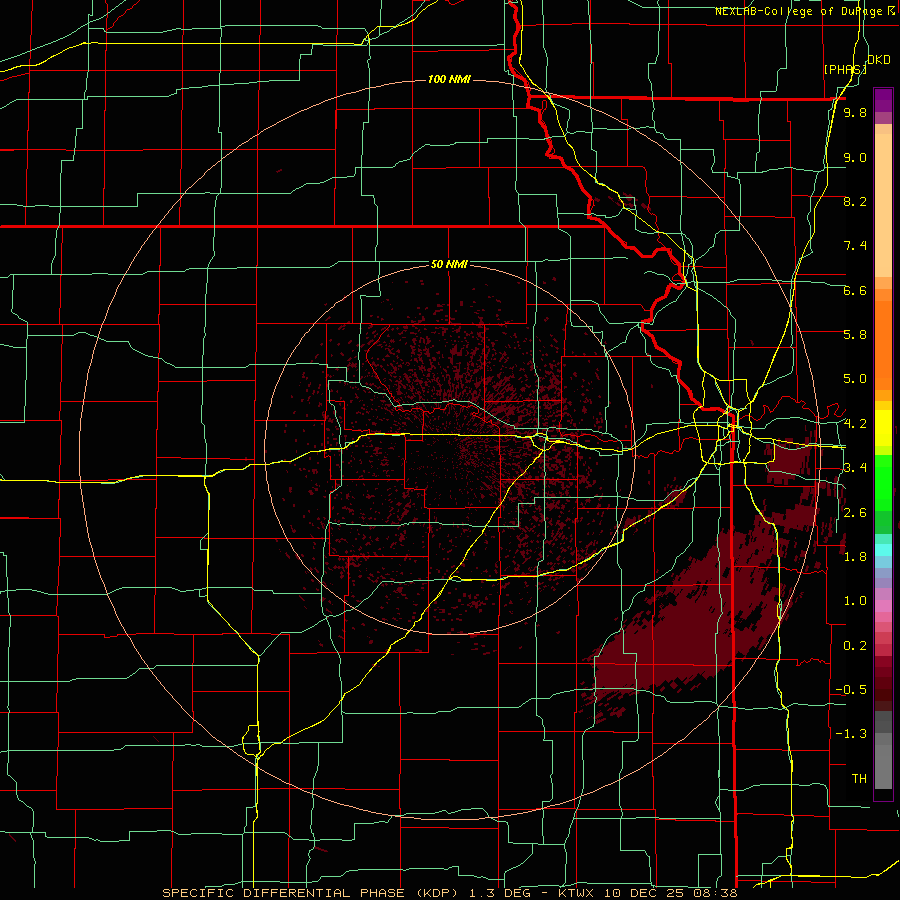
Task: Click the 9.0 legend value
Action: point(855,157)
